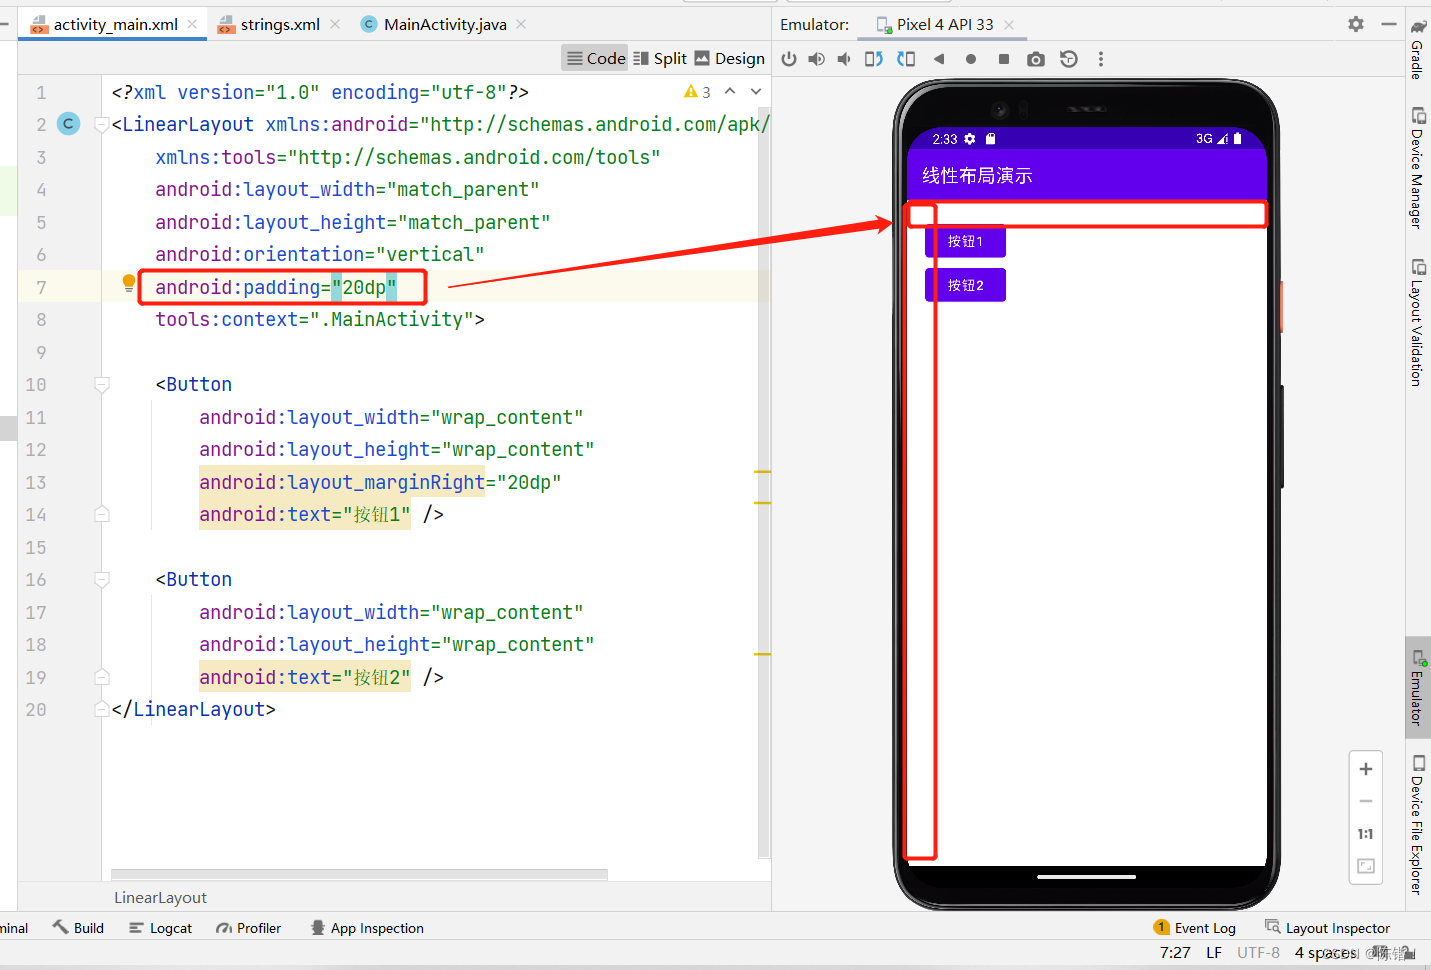
Task: Open the Device File Explorer tool window
Action: [1418, 825]
